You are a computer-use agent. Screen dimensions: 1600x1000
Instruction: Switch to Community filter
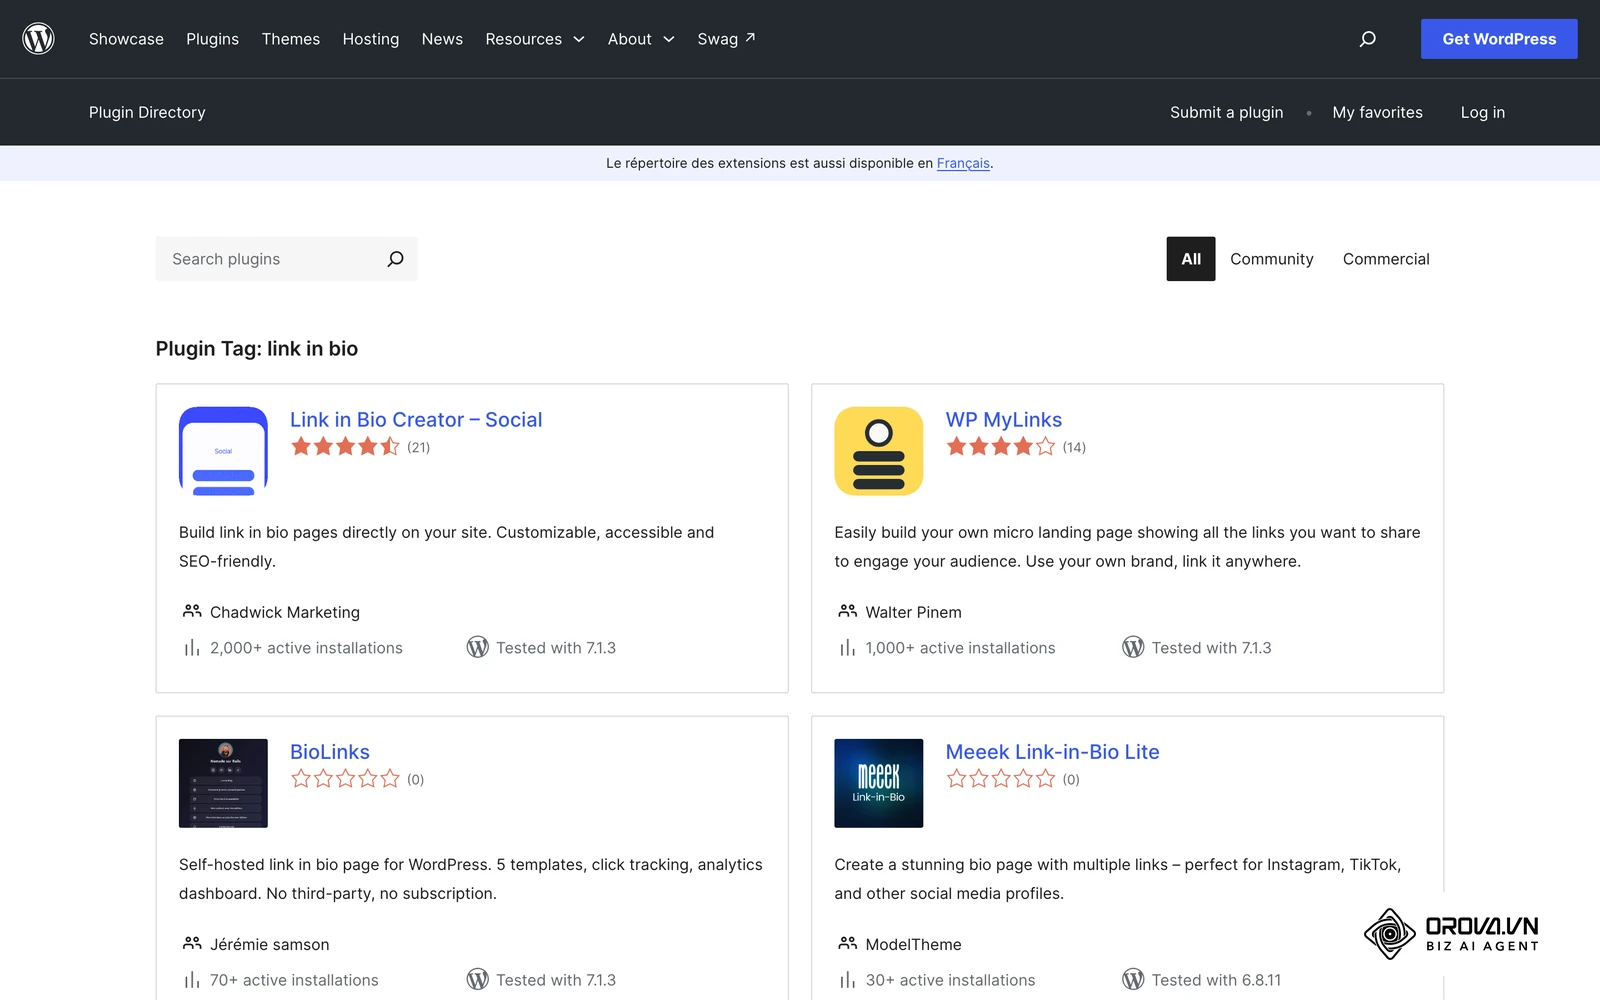[1272, 259]
